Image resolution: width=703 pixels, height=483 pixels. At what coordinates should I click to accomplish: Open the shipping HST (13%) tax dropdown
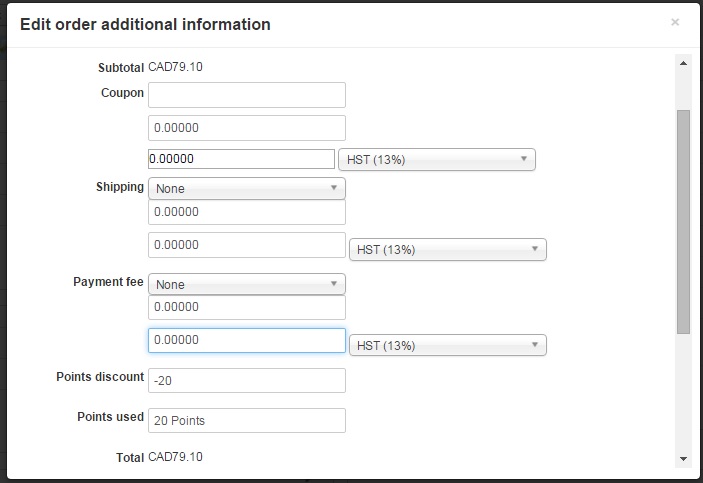pyautogui.click(x=448, y=249)
